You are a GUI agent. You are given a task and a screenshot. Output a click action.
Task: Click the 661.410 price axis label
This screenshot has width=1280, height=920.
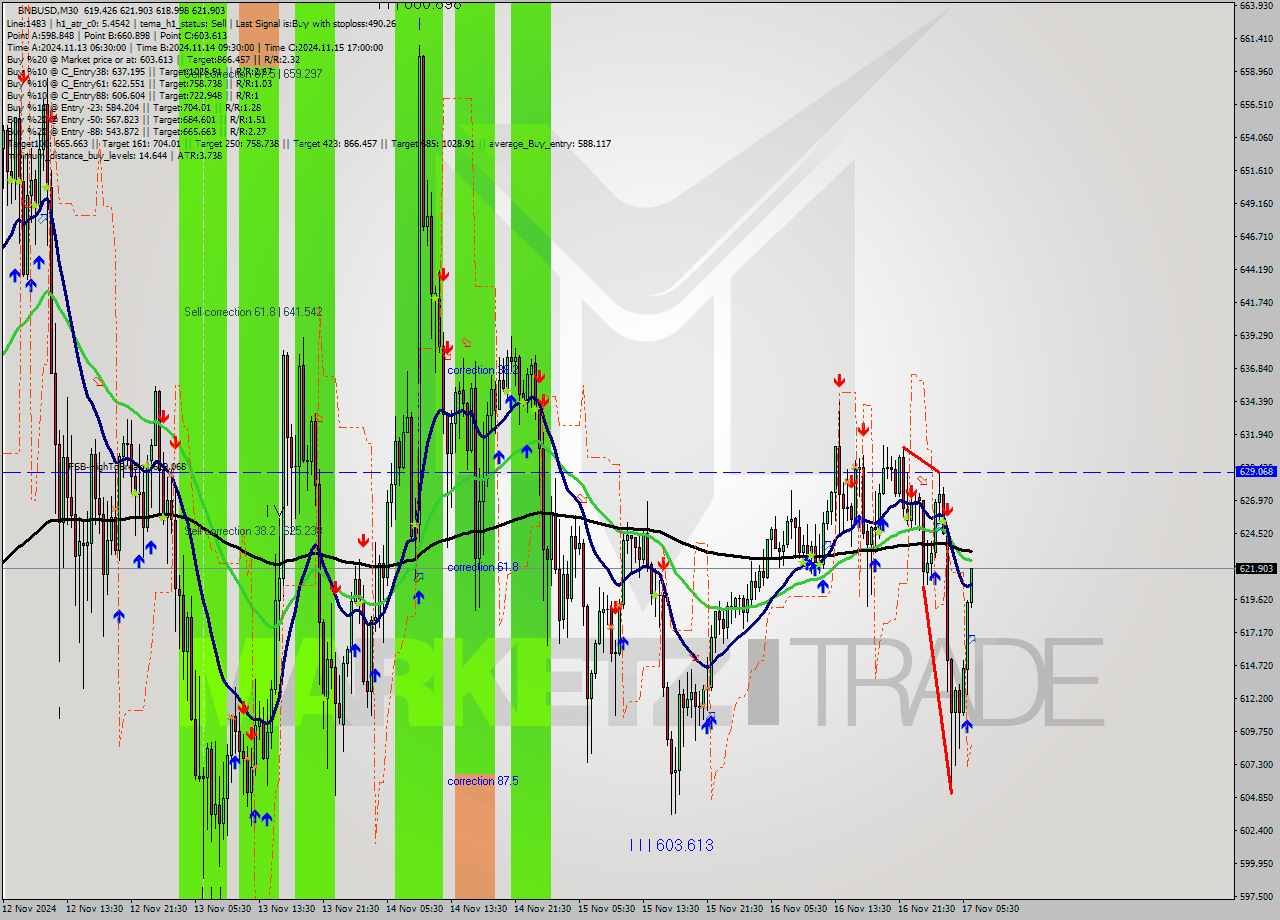[1255, 38]
